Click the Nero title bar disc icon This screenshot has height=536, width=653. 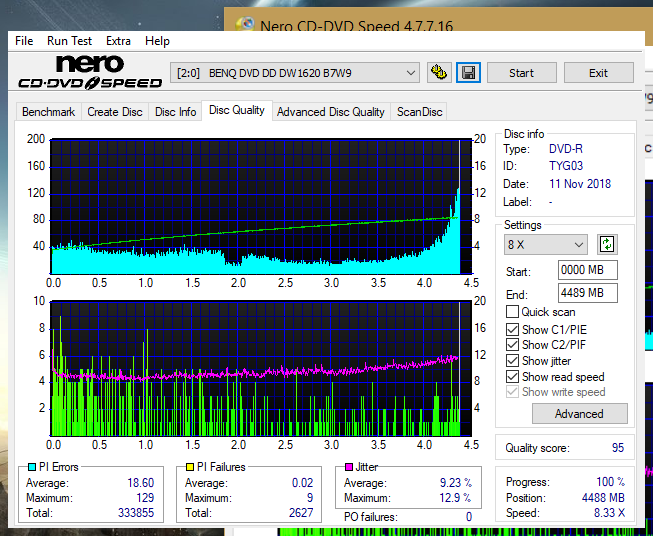pos(245,25)
